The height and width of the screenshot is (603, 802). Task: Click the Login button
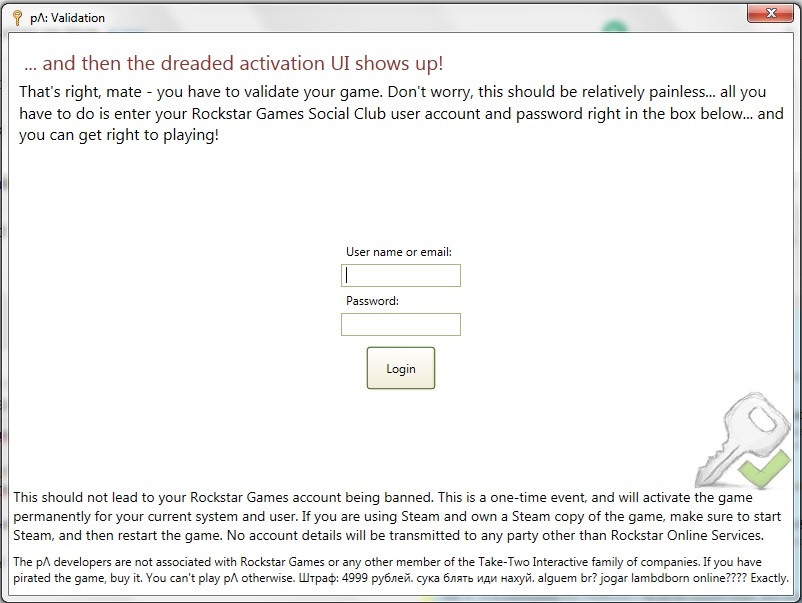[x=400, y=368]
